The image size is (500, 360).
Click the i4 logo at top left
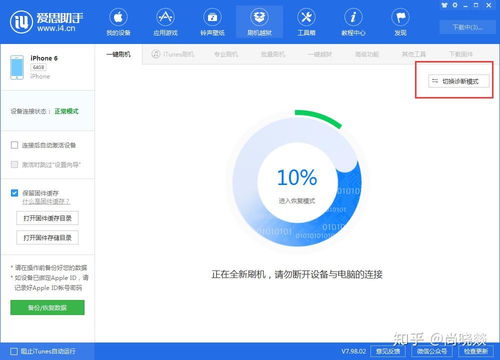[x=21, y=22]
